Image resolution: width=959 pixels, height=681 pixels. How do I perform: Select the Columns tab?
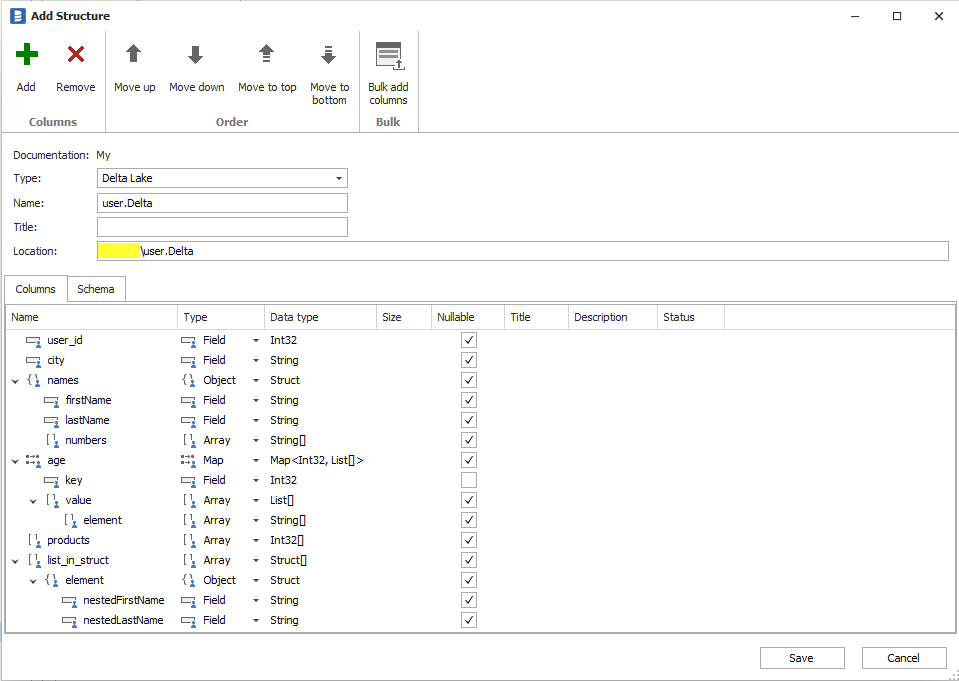36,288
